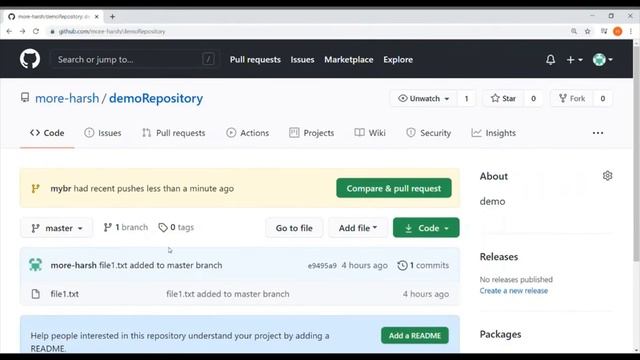Open file1.txt in the file list

point(64,294)
